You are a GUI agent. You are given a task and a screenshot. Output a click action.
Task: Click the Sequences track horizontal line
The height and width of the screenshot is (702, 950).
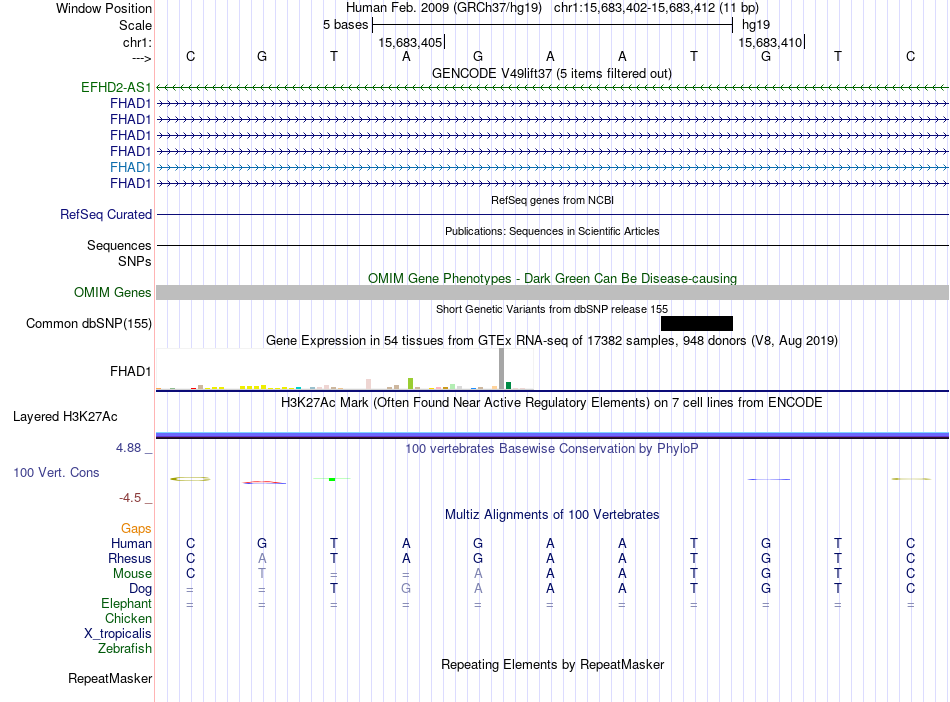(x=553, y=245)
